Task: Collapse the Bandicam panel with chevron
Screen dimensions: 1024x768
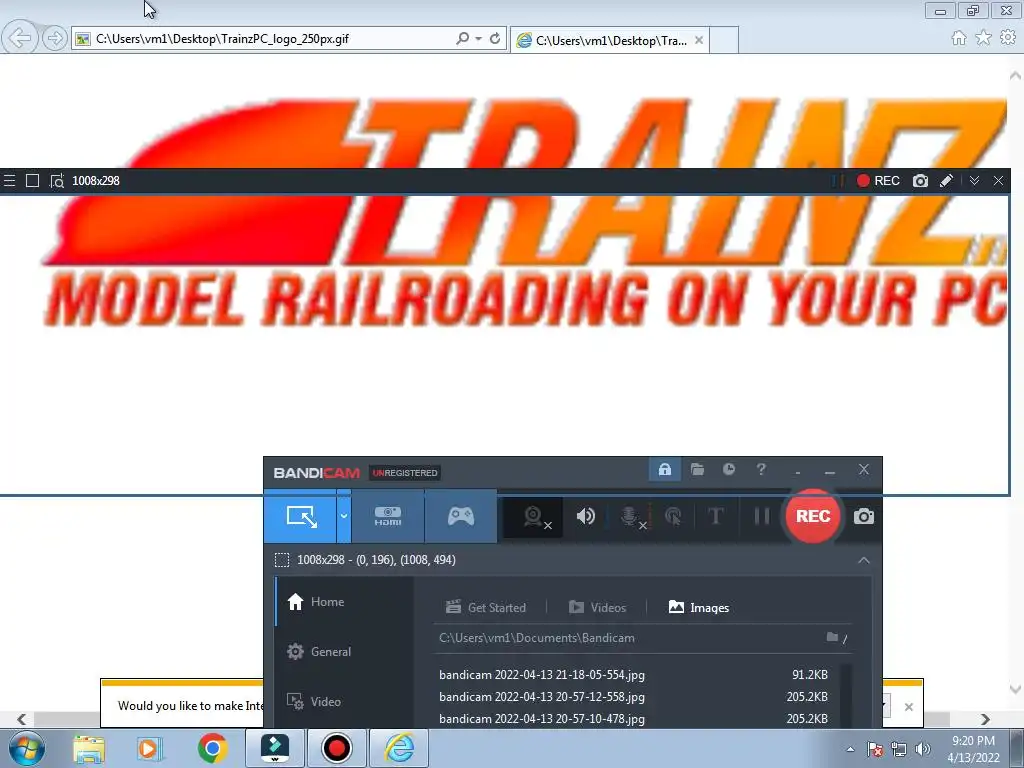Action: (x=864, y=560)
